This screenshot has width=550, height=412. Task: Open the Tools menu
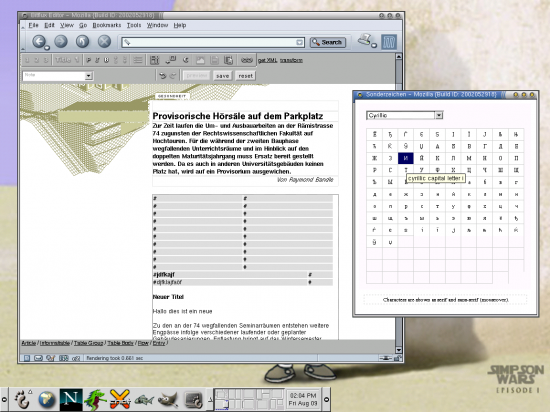(134, 25)
